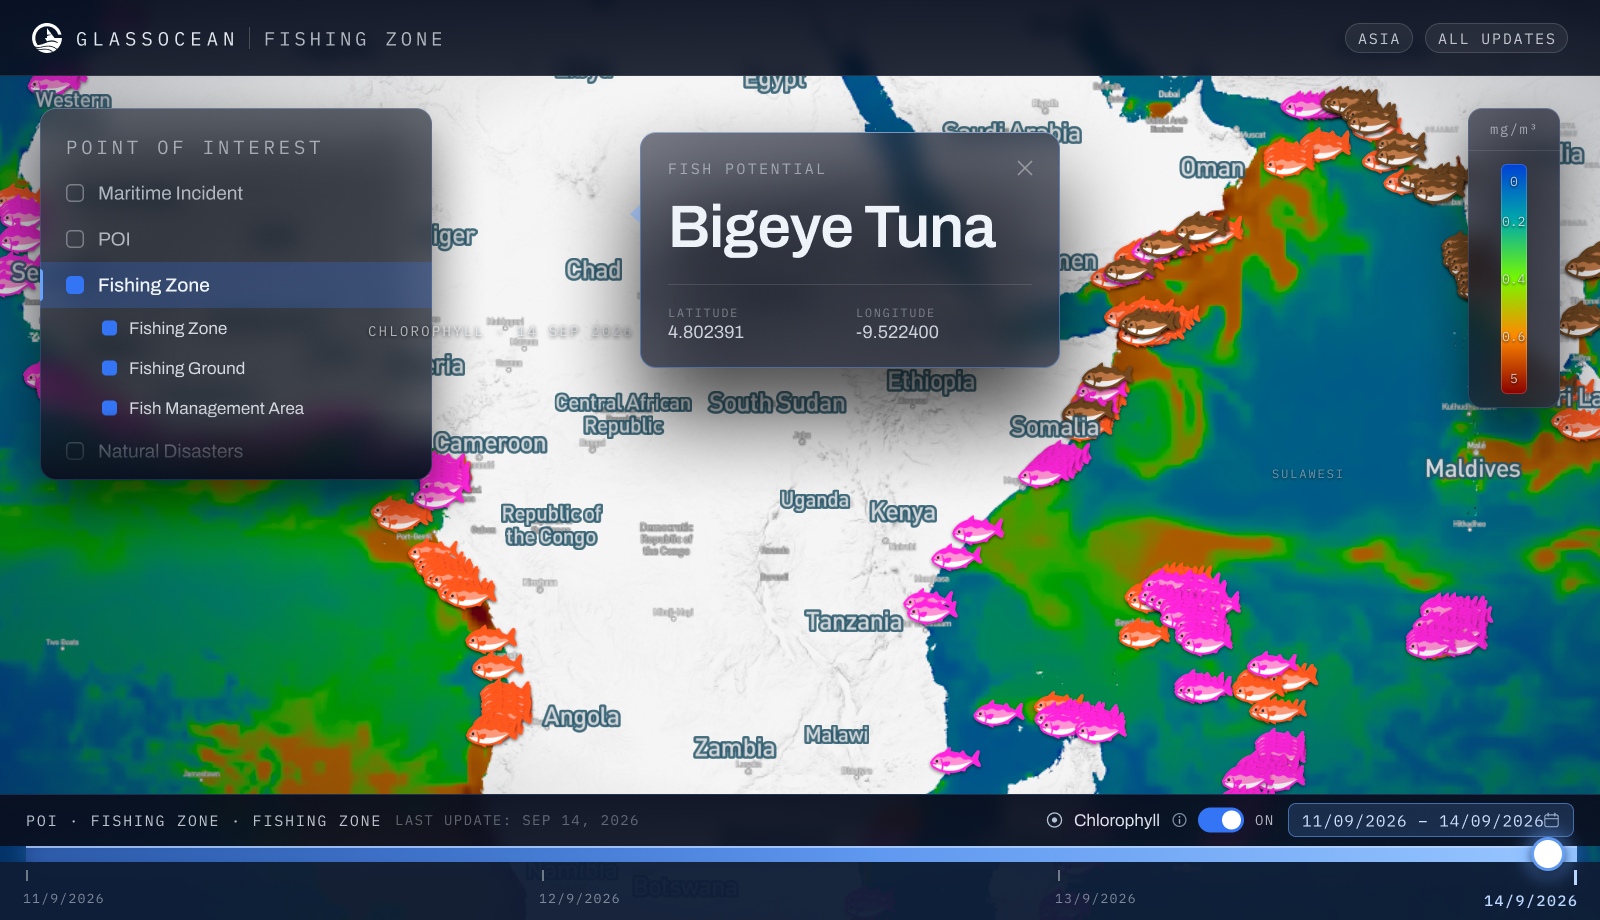Click the Maldives map label
Image resolution: width=1600 pixels, height=920 pixels.
(x=1473, y=469)
